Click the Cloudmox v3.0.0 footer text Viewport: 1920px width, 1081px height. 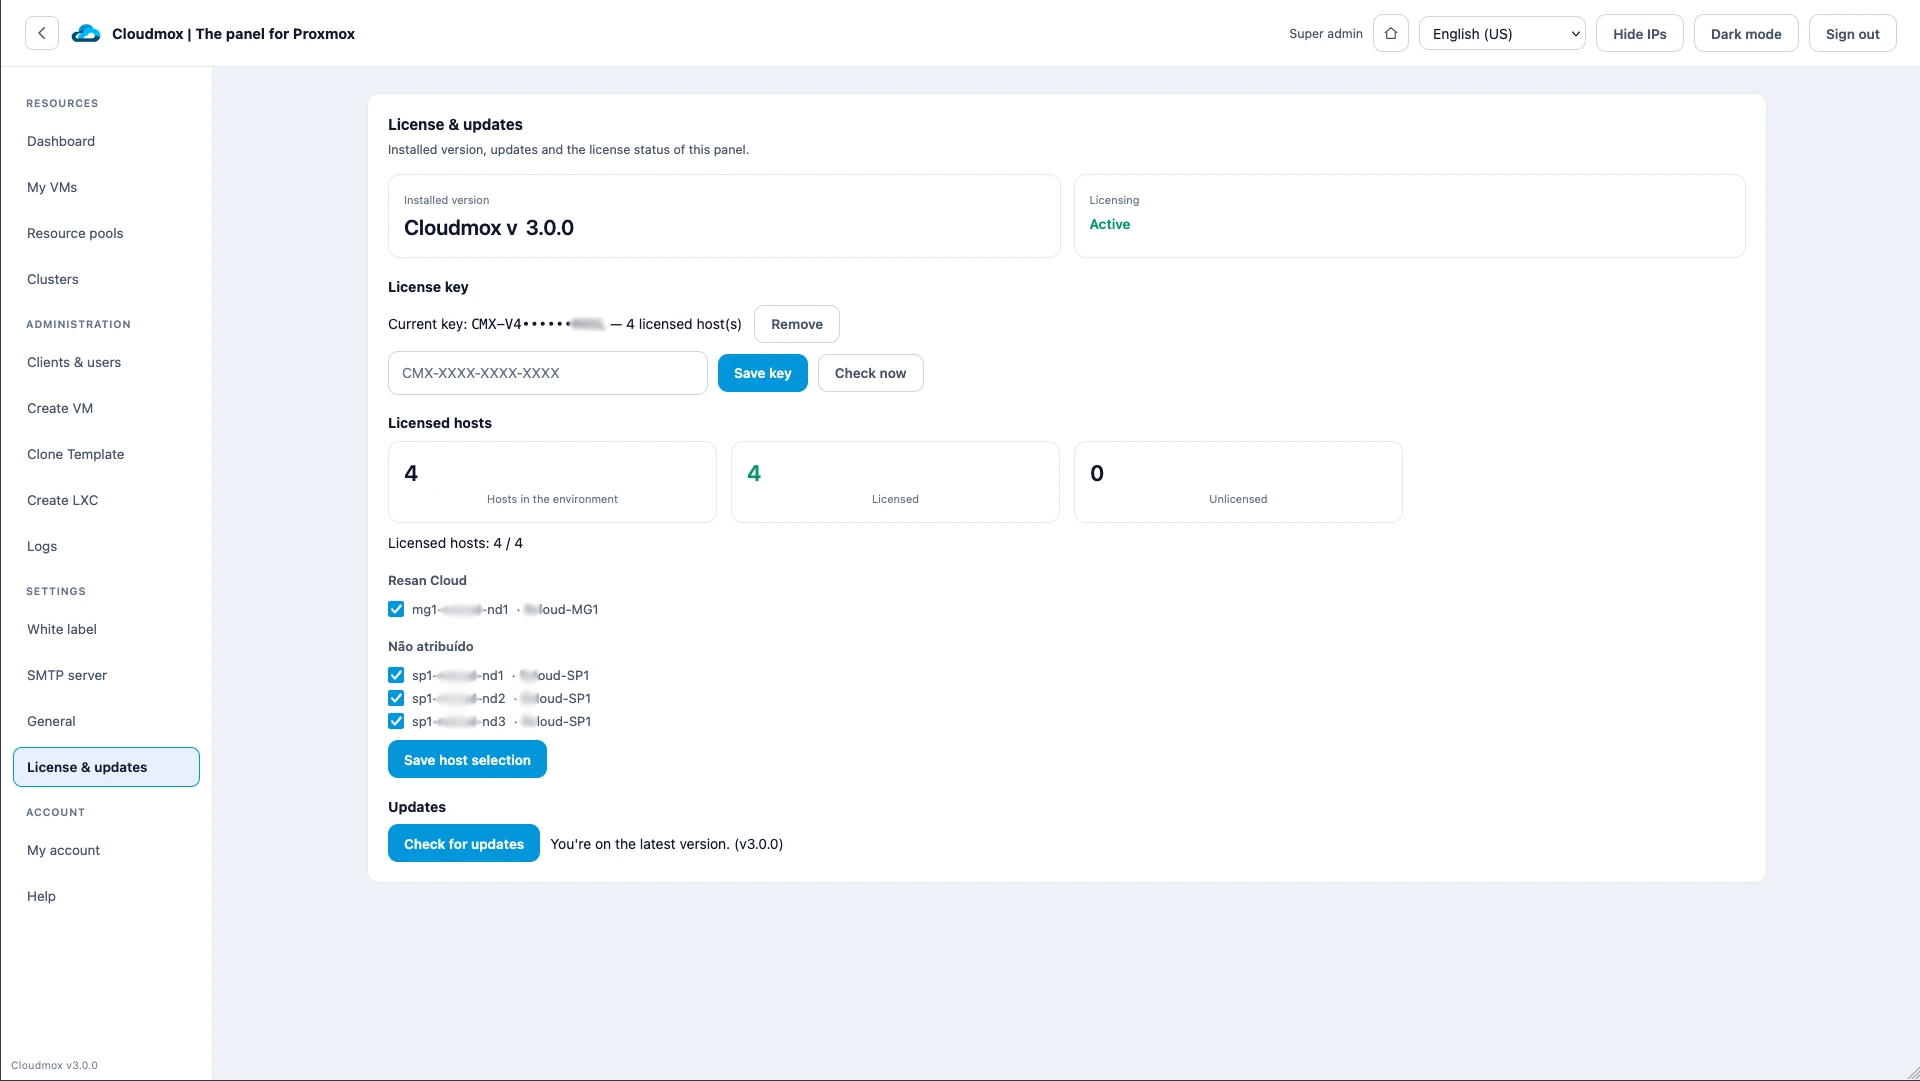click(x=54, y=1065)
